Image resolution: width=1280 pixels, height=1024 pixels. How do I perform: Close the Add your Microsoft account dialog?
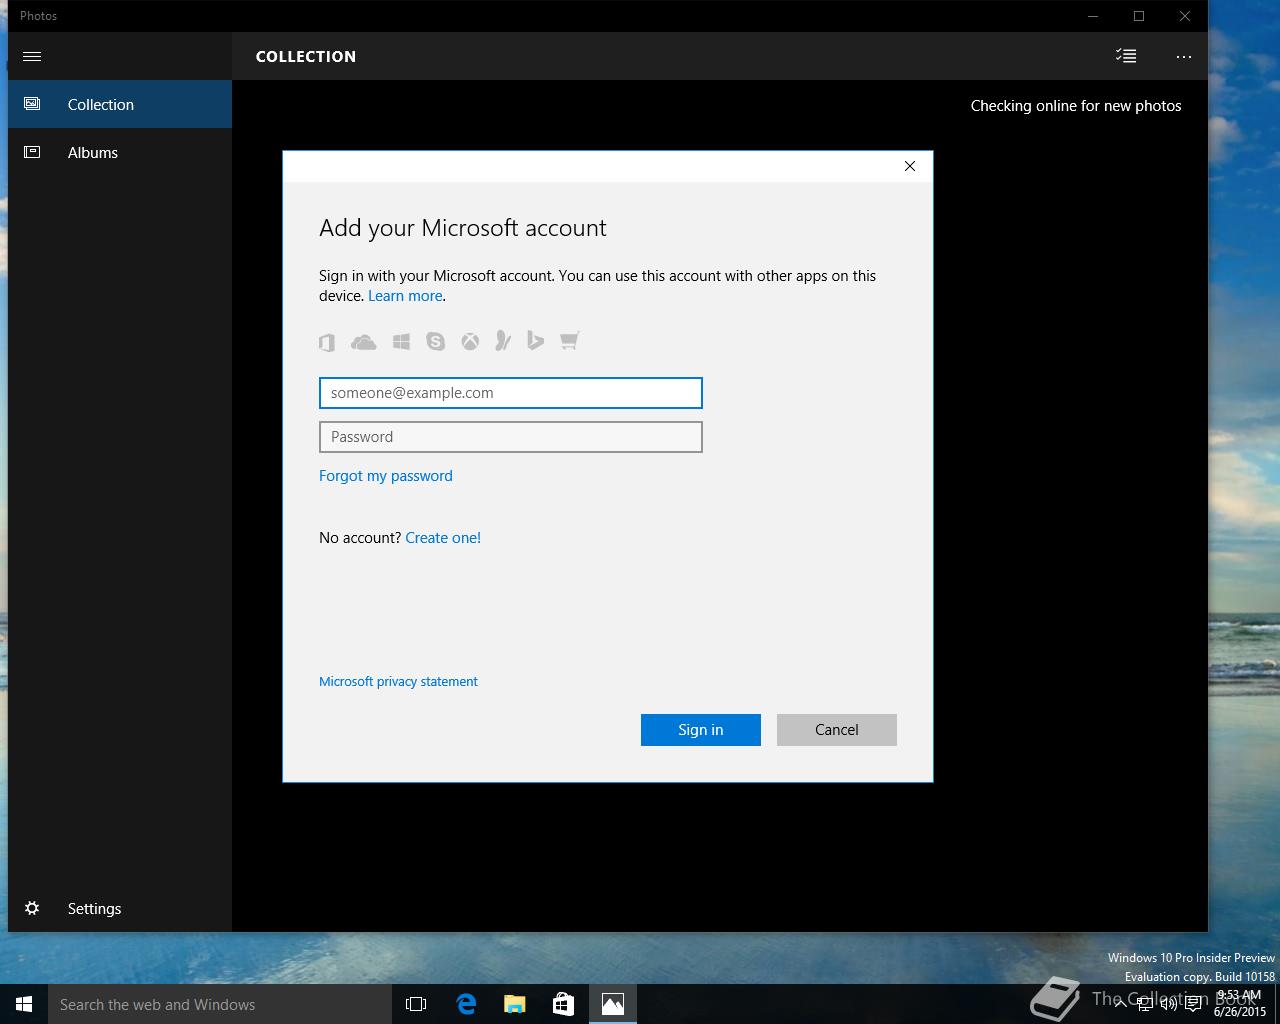pyautogui.click(x=910, y=166)
